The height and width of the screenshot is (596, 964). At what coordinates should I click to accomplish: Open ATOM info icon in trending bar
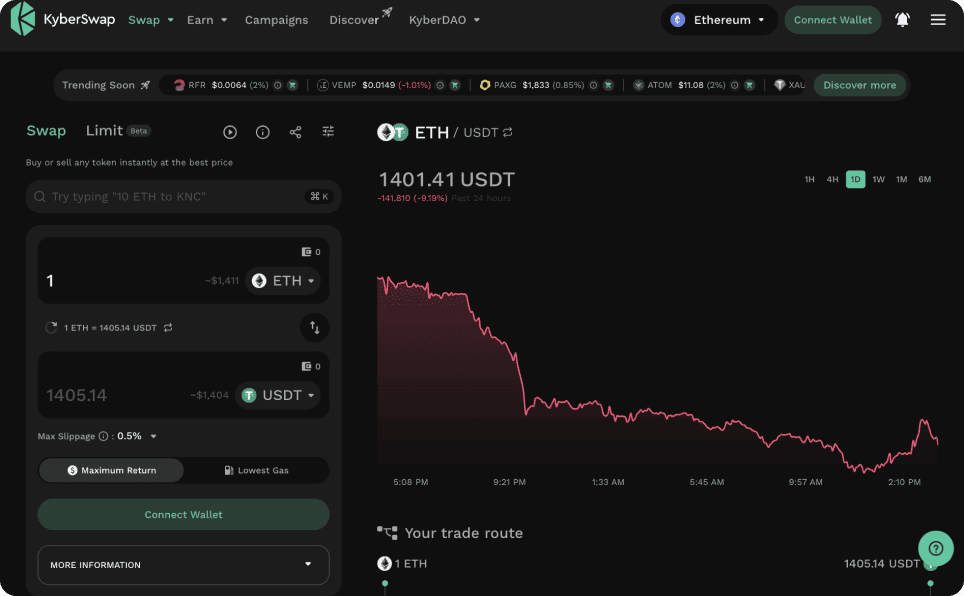[734, 85]
